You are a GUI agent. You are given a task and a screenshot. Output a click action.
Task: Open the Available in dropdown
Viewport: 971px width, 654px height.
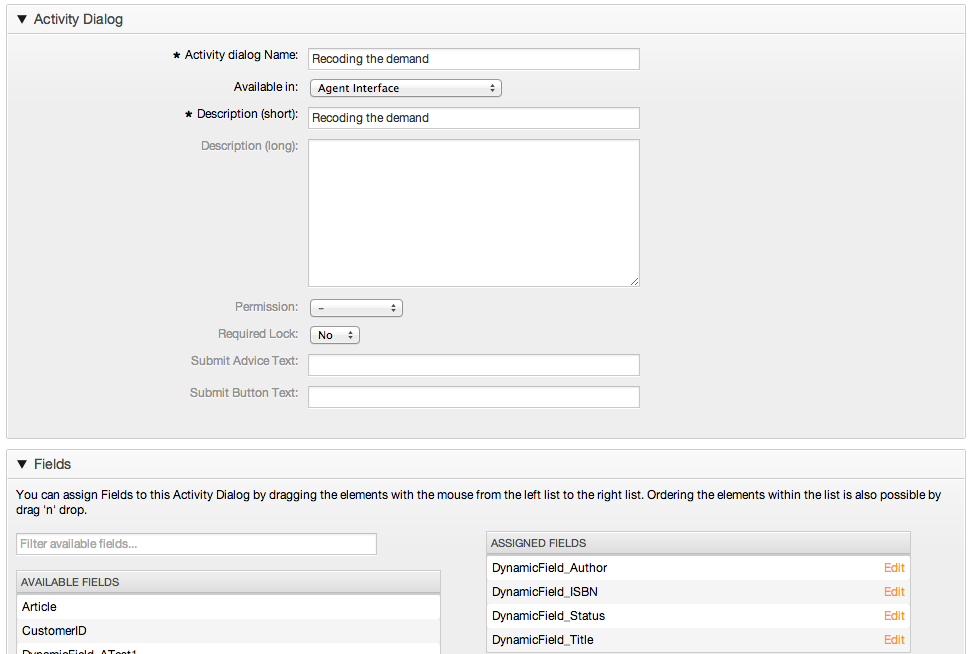405,88
